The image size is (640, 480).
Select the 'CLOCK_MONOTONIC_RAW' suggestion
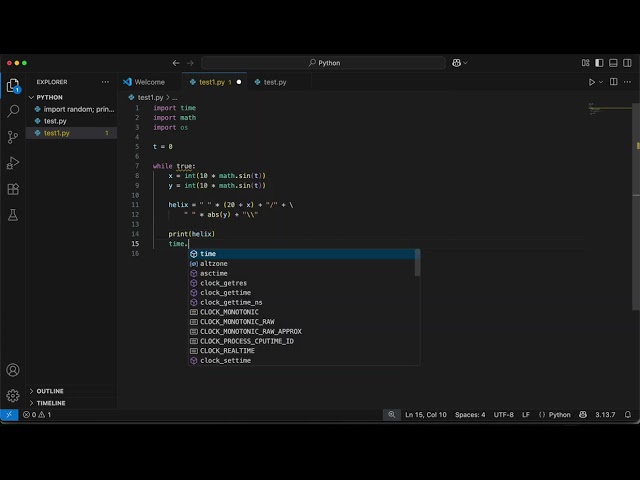click(x=301, y=322)
